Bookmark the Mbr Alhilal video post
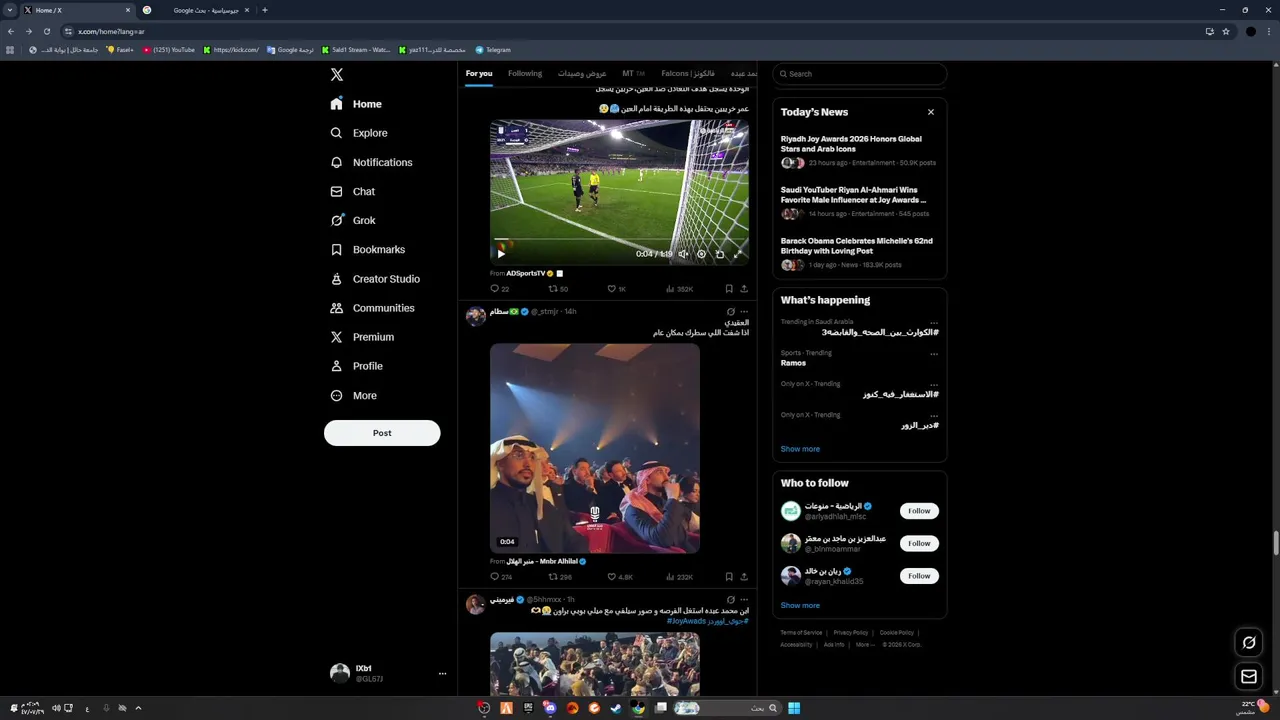Viewport: 1280px width, 720px height. 729,577
